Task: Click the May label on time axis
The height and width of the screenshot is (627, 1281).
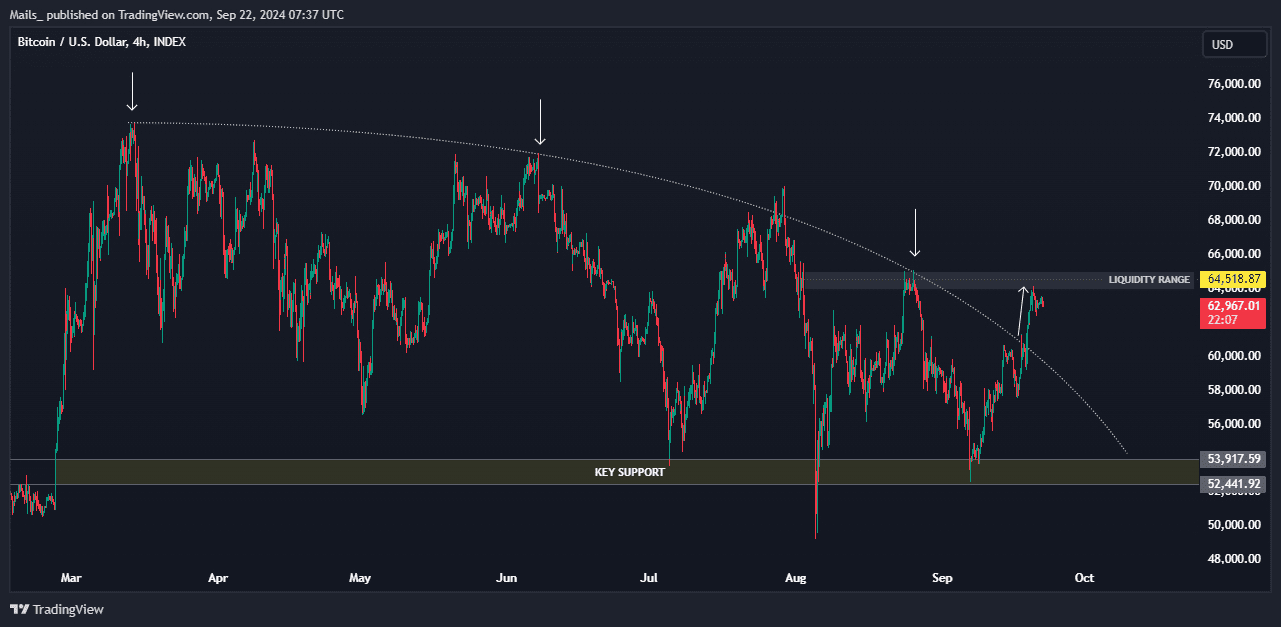Action: pyautogui.click(x=360, y=578)
